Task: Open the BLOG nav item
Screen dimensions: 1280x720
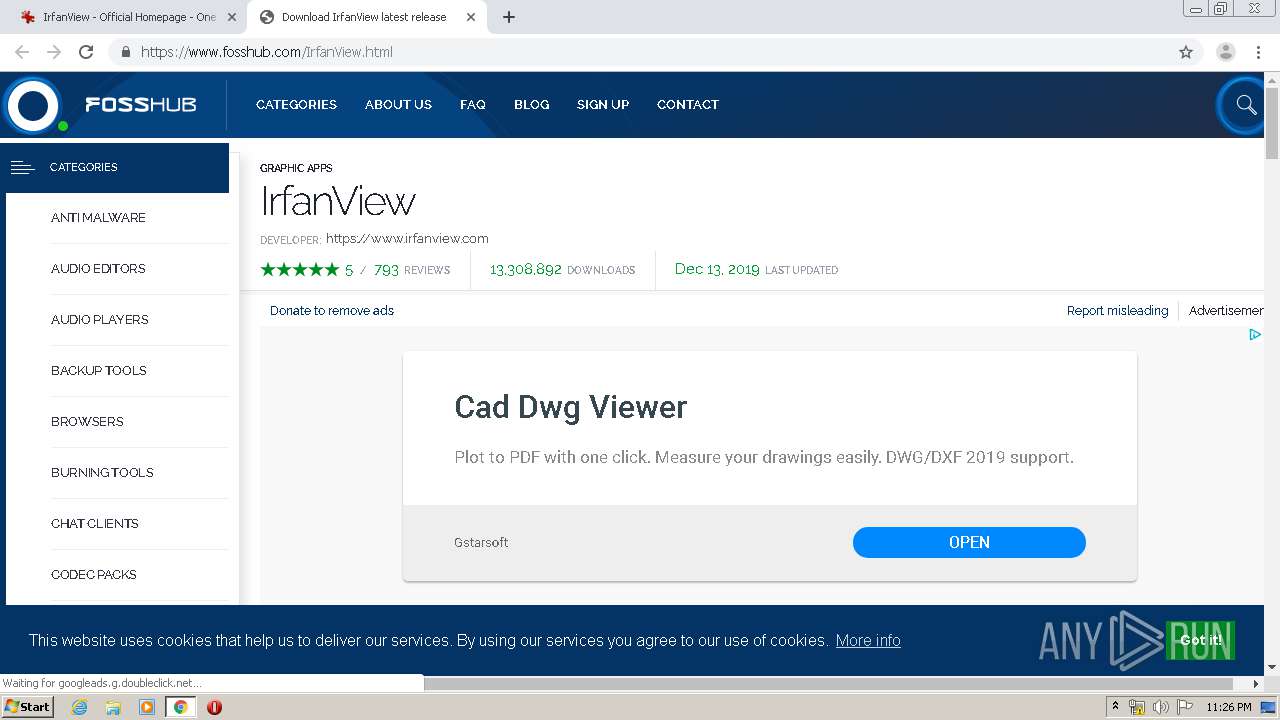Action: (531, 104)
